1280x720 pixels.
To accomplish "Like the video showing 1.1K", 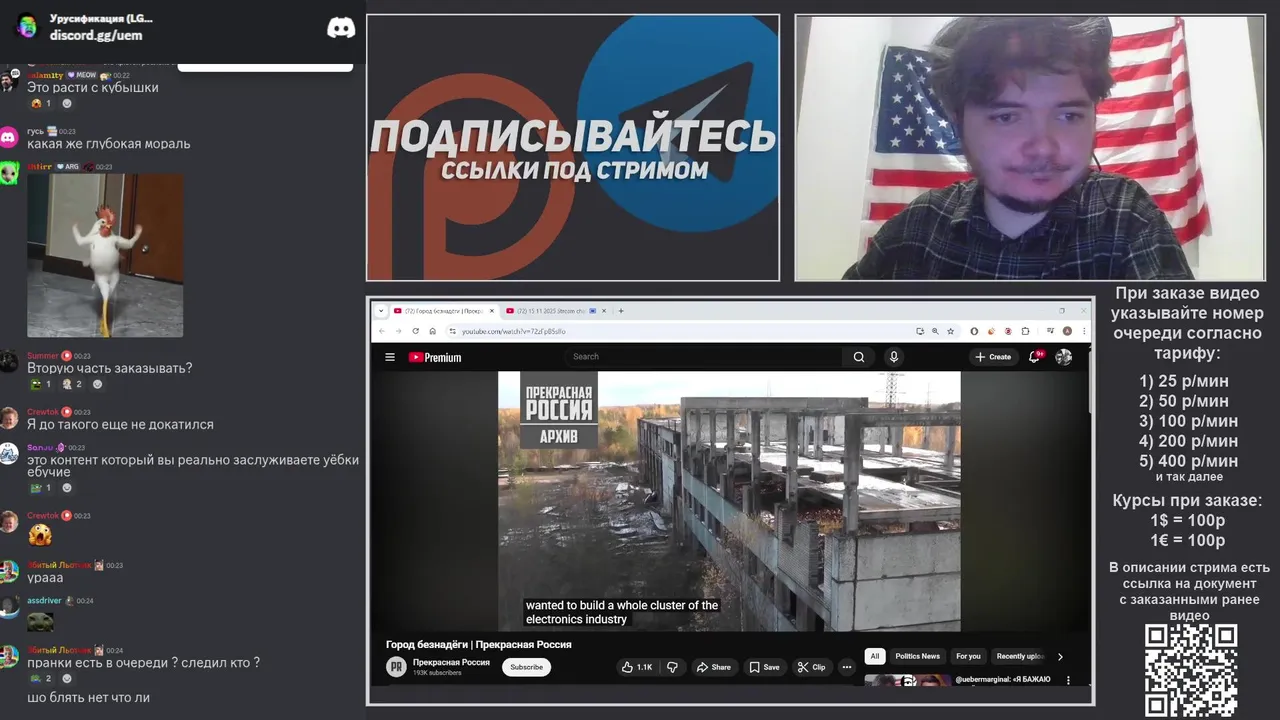I will 637,667.
